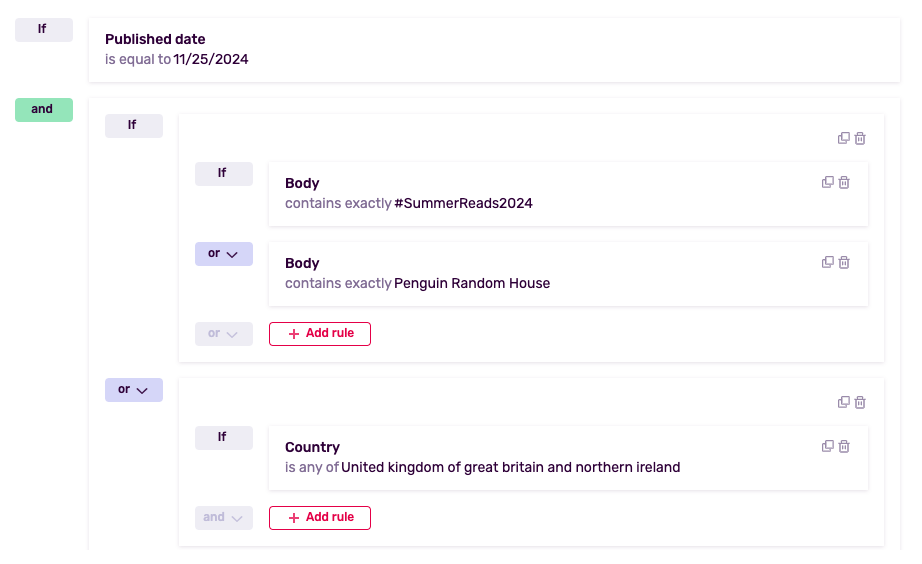Open the 'or' operator dropdown before Penguin rule
This screenshot has width=922, height=564.
pyautogui.click(x=223, y=254)
